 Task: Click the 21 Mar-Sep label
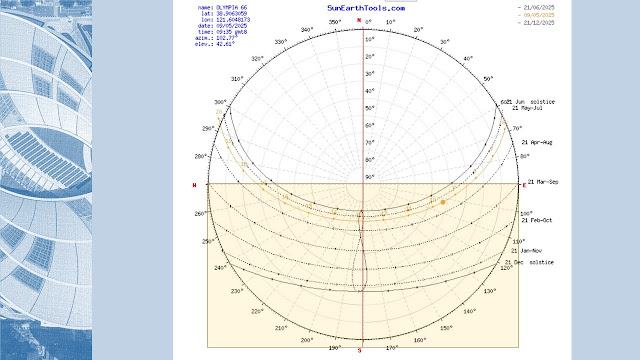point(543,182)
